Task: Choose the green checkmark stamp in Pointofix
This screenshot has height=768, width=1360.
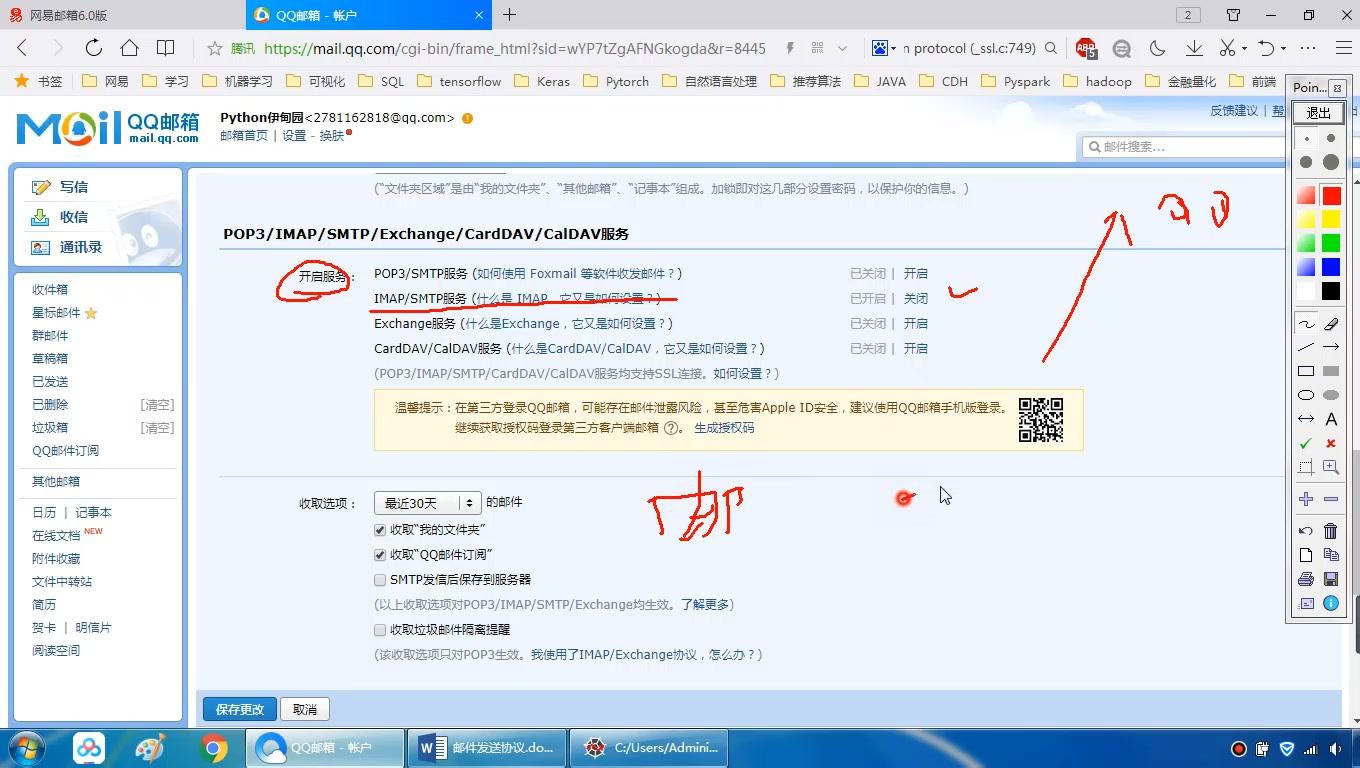Action: [x=1306, y=443]
